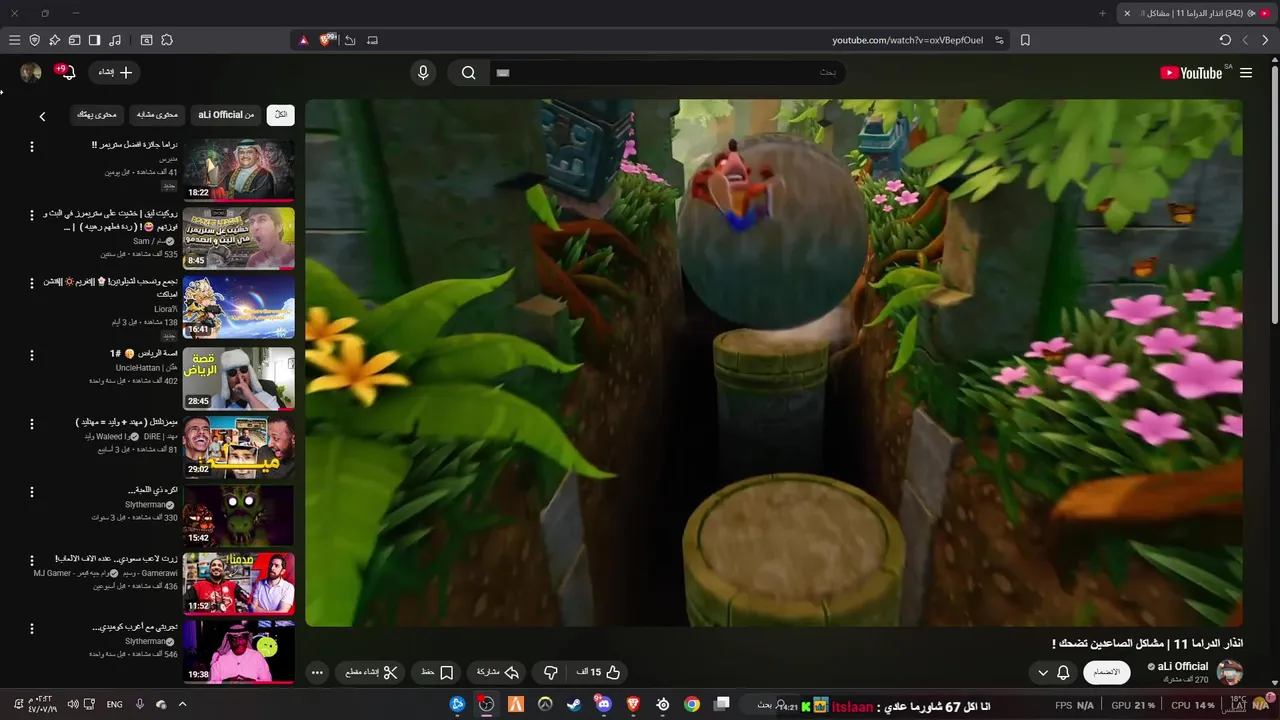This screenshot has height=720, width=1280.
Task: Open options menu for the 15:42 video
Action: (31, 492)
